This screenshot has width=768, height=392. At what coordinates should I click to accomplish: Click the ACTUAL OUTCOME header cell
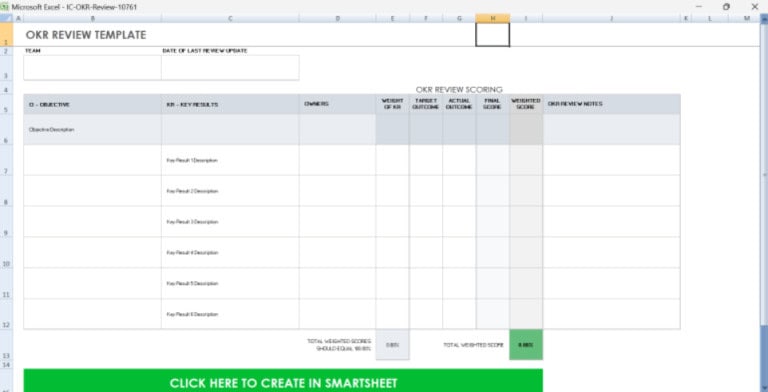[x=459, y=104]
